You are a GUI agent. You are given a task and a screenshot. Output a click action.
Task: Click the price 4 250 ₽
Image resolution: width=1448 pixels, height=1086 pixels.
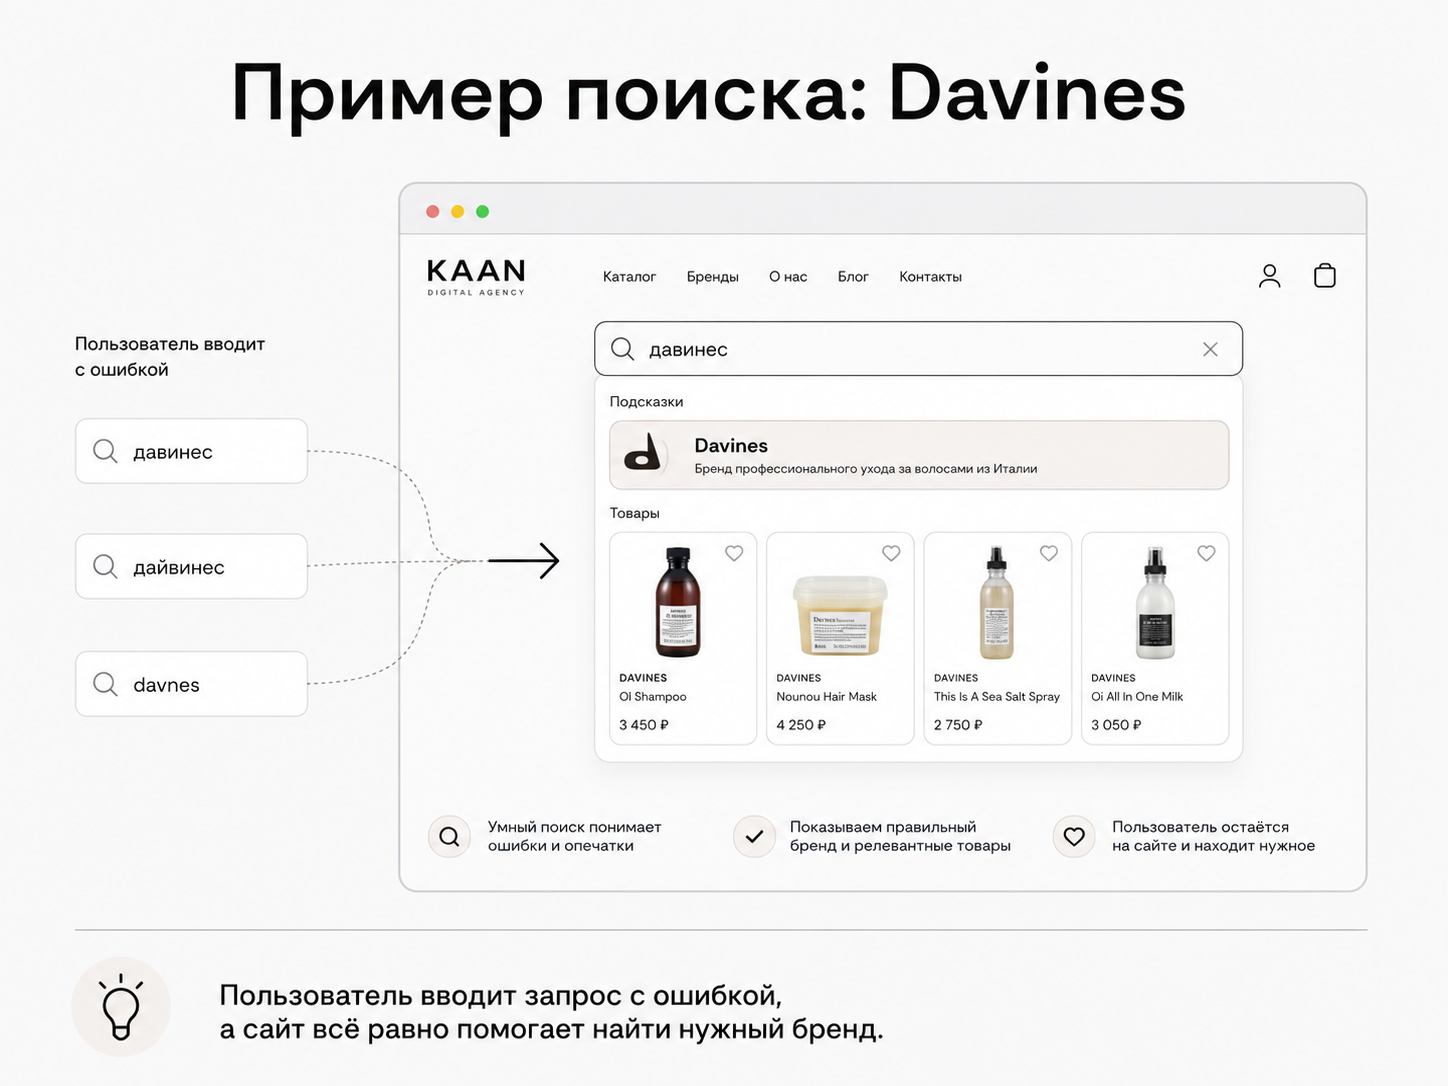pyautogui.click(x=801, y=725)
